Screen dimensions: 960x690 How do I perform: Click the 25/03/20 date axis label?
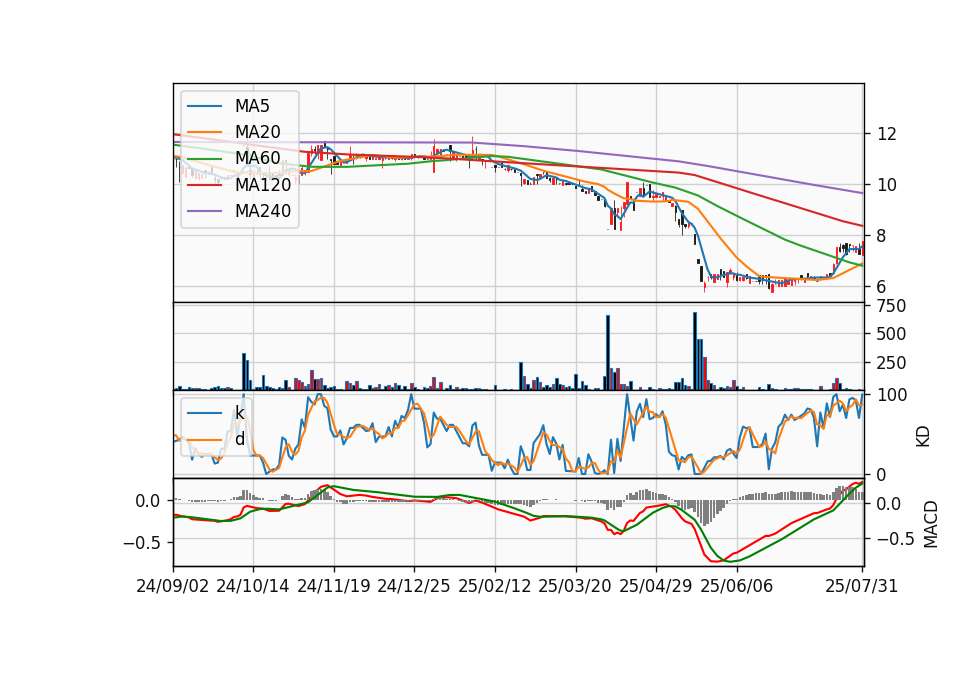tap(575, 586)
